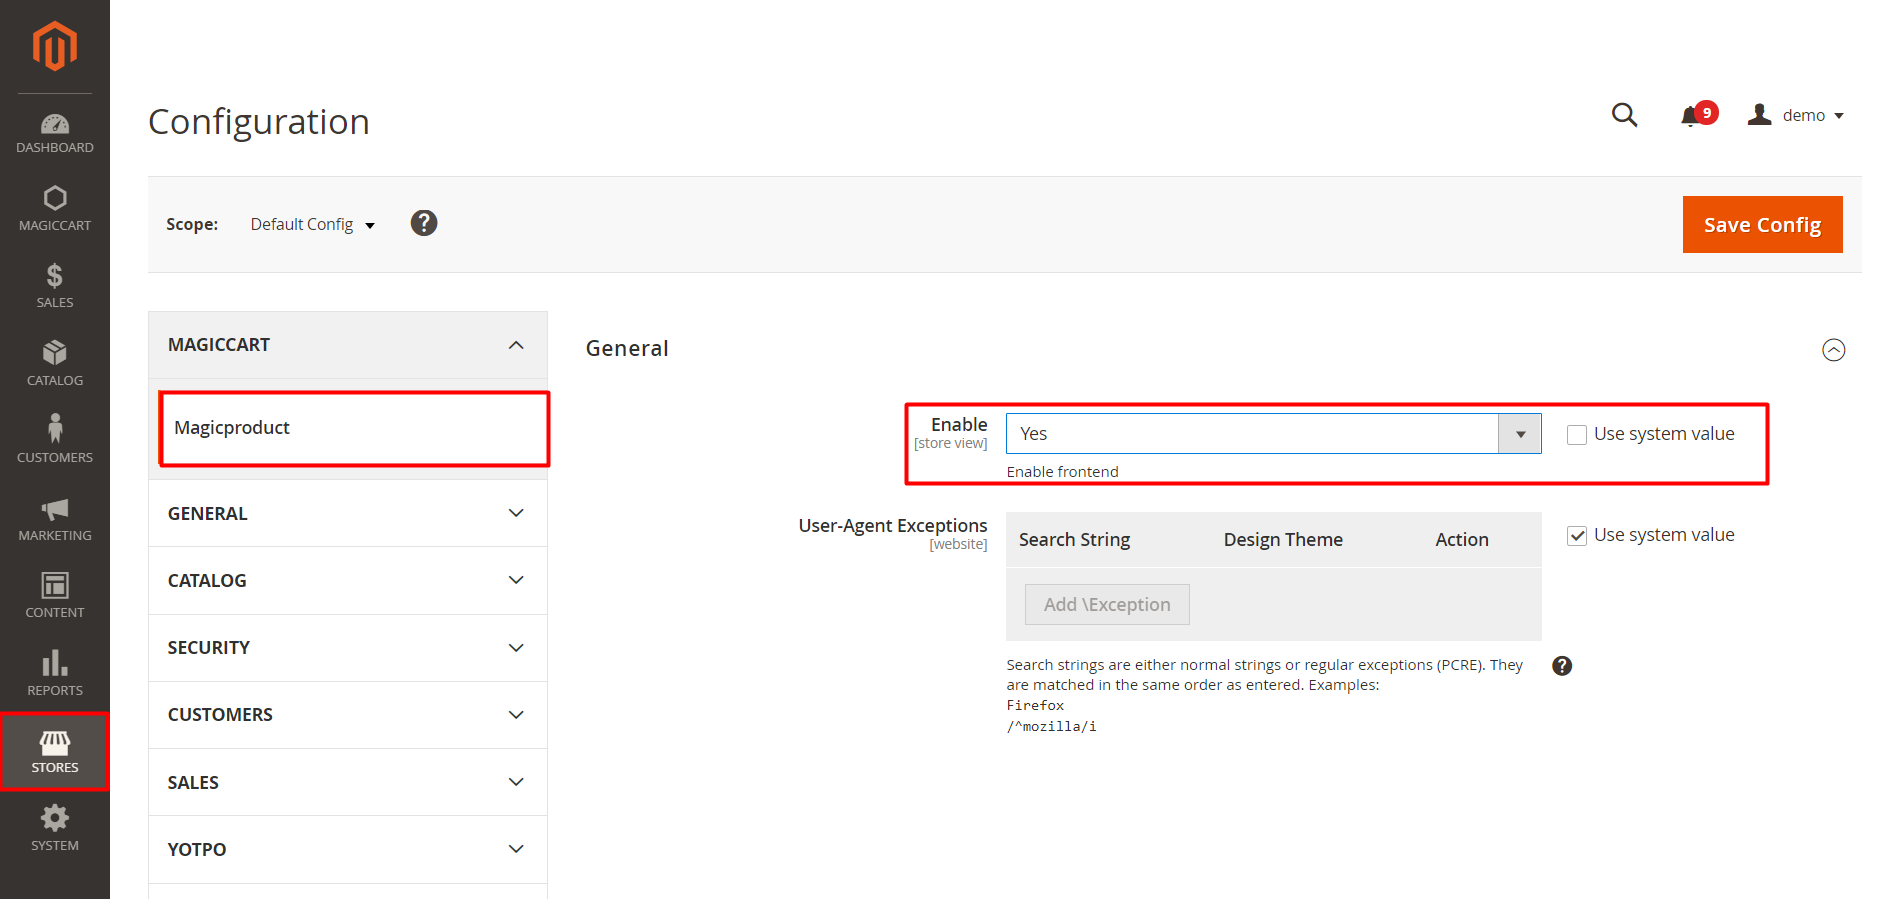Open the Enable Yes dropdown
This screenshot has height=899, width=1896.
point(1272,434)
